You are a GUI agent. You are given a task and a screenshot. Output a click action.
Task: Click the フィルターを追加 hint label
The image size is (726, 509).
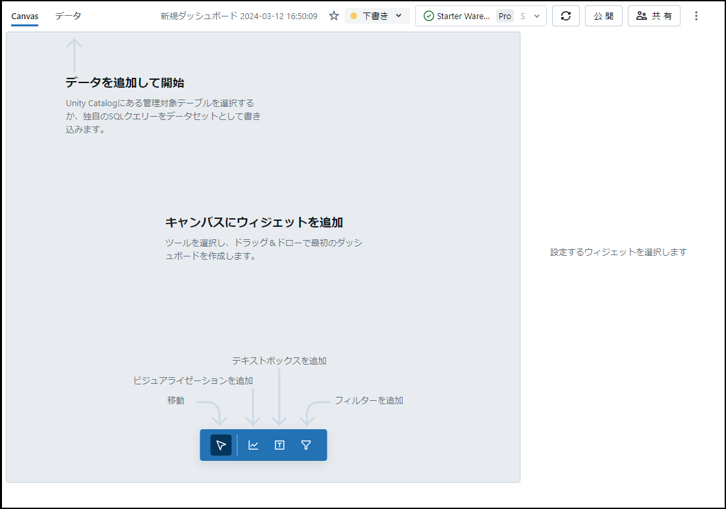point(369,400)
